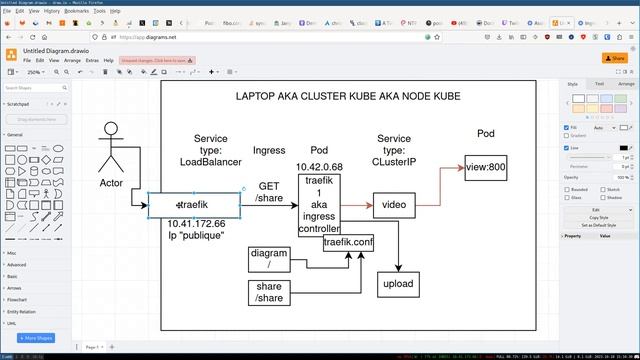Collapse the General shapes section
This screenshot has height=360, width=640.
click(x=14, y=135)
